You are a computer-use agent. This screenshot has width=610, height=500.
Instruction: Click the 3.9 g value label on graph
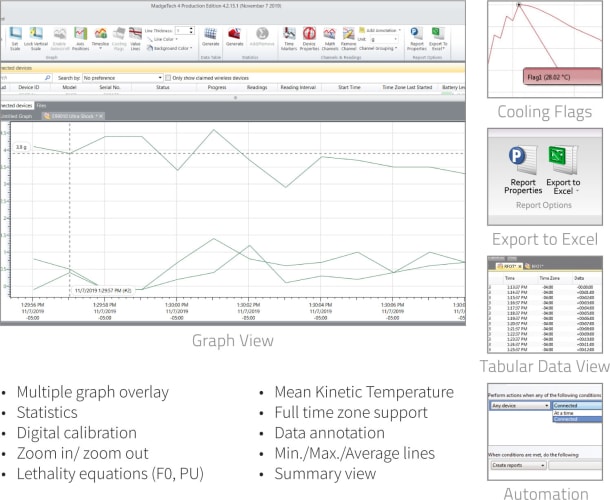coord(22,147)
